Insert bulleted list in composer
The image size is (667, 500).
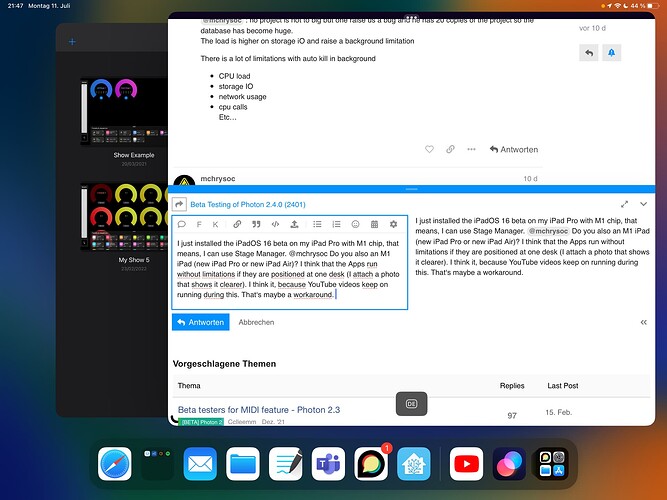click(x=317, y=224)
